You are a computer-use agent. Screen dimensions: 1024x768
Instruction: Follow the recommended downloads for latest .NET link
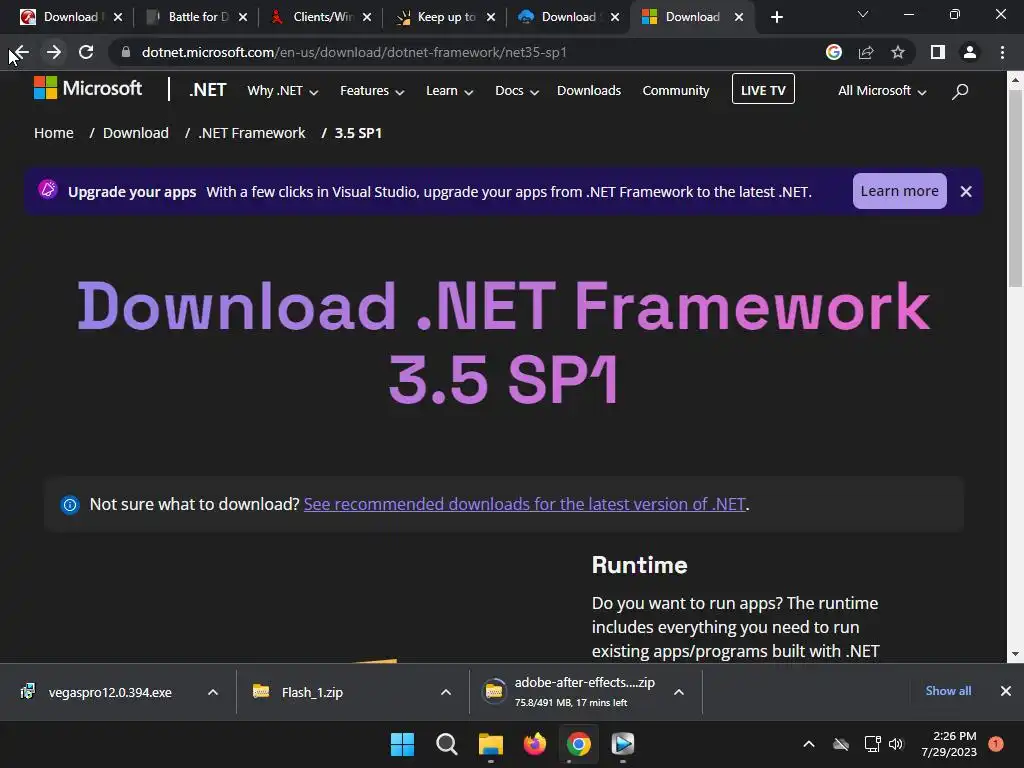pyautogui.click(x=524, y=505)
